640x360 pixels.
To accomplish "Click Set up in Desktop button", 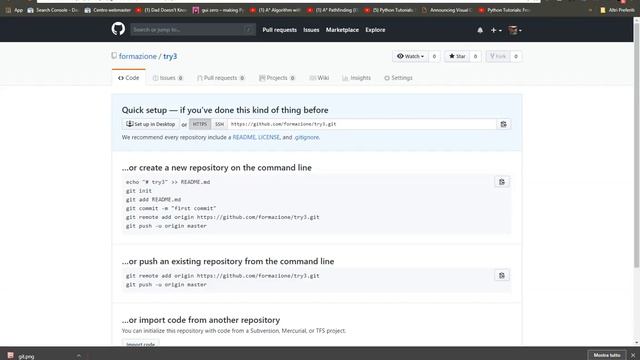I will click(x=151, y=124).
